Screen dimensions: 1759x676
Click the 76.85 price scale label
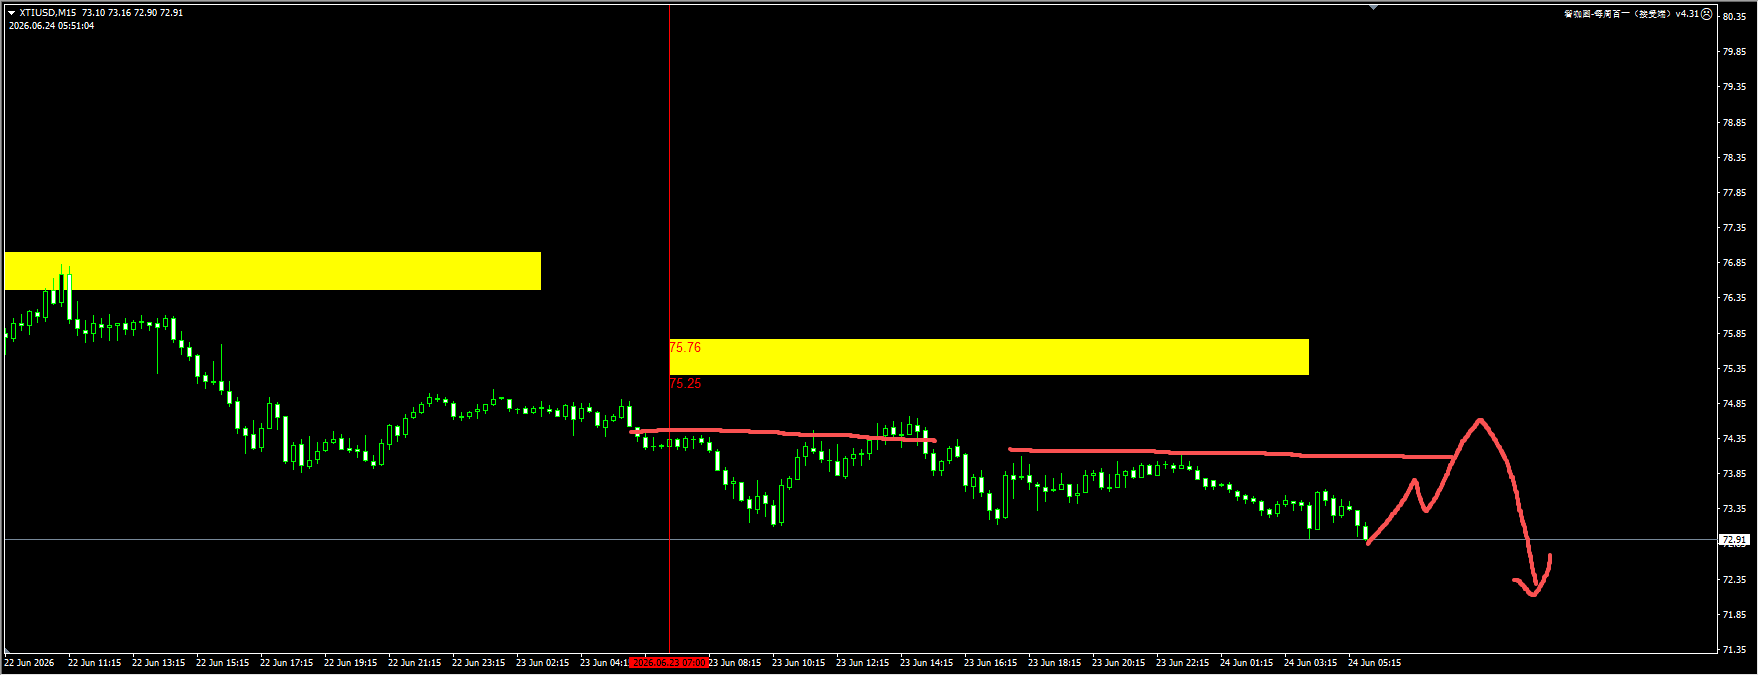click(1734, 263)
